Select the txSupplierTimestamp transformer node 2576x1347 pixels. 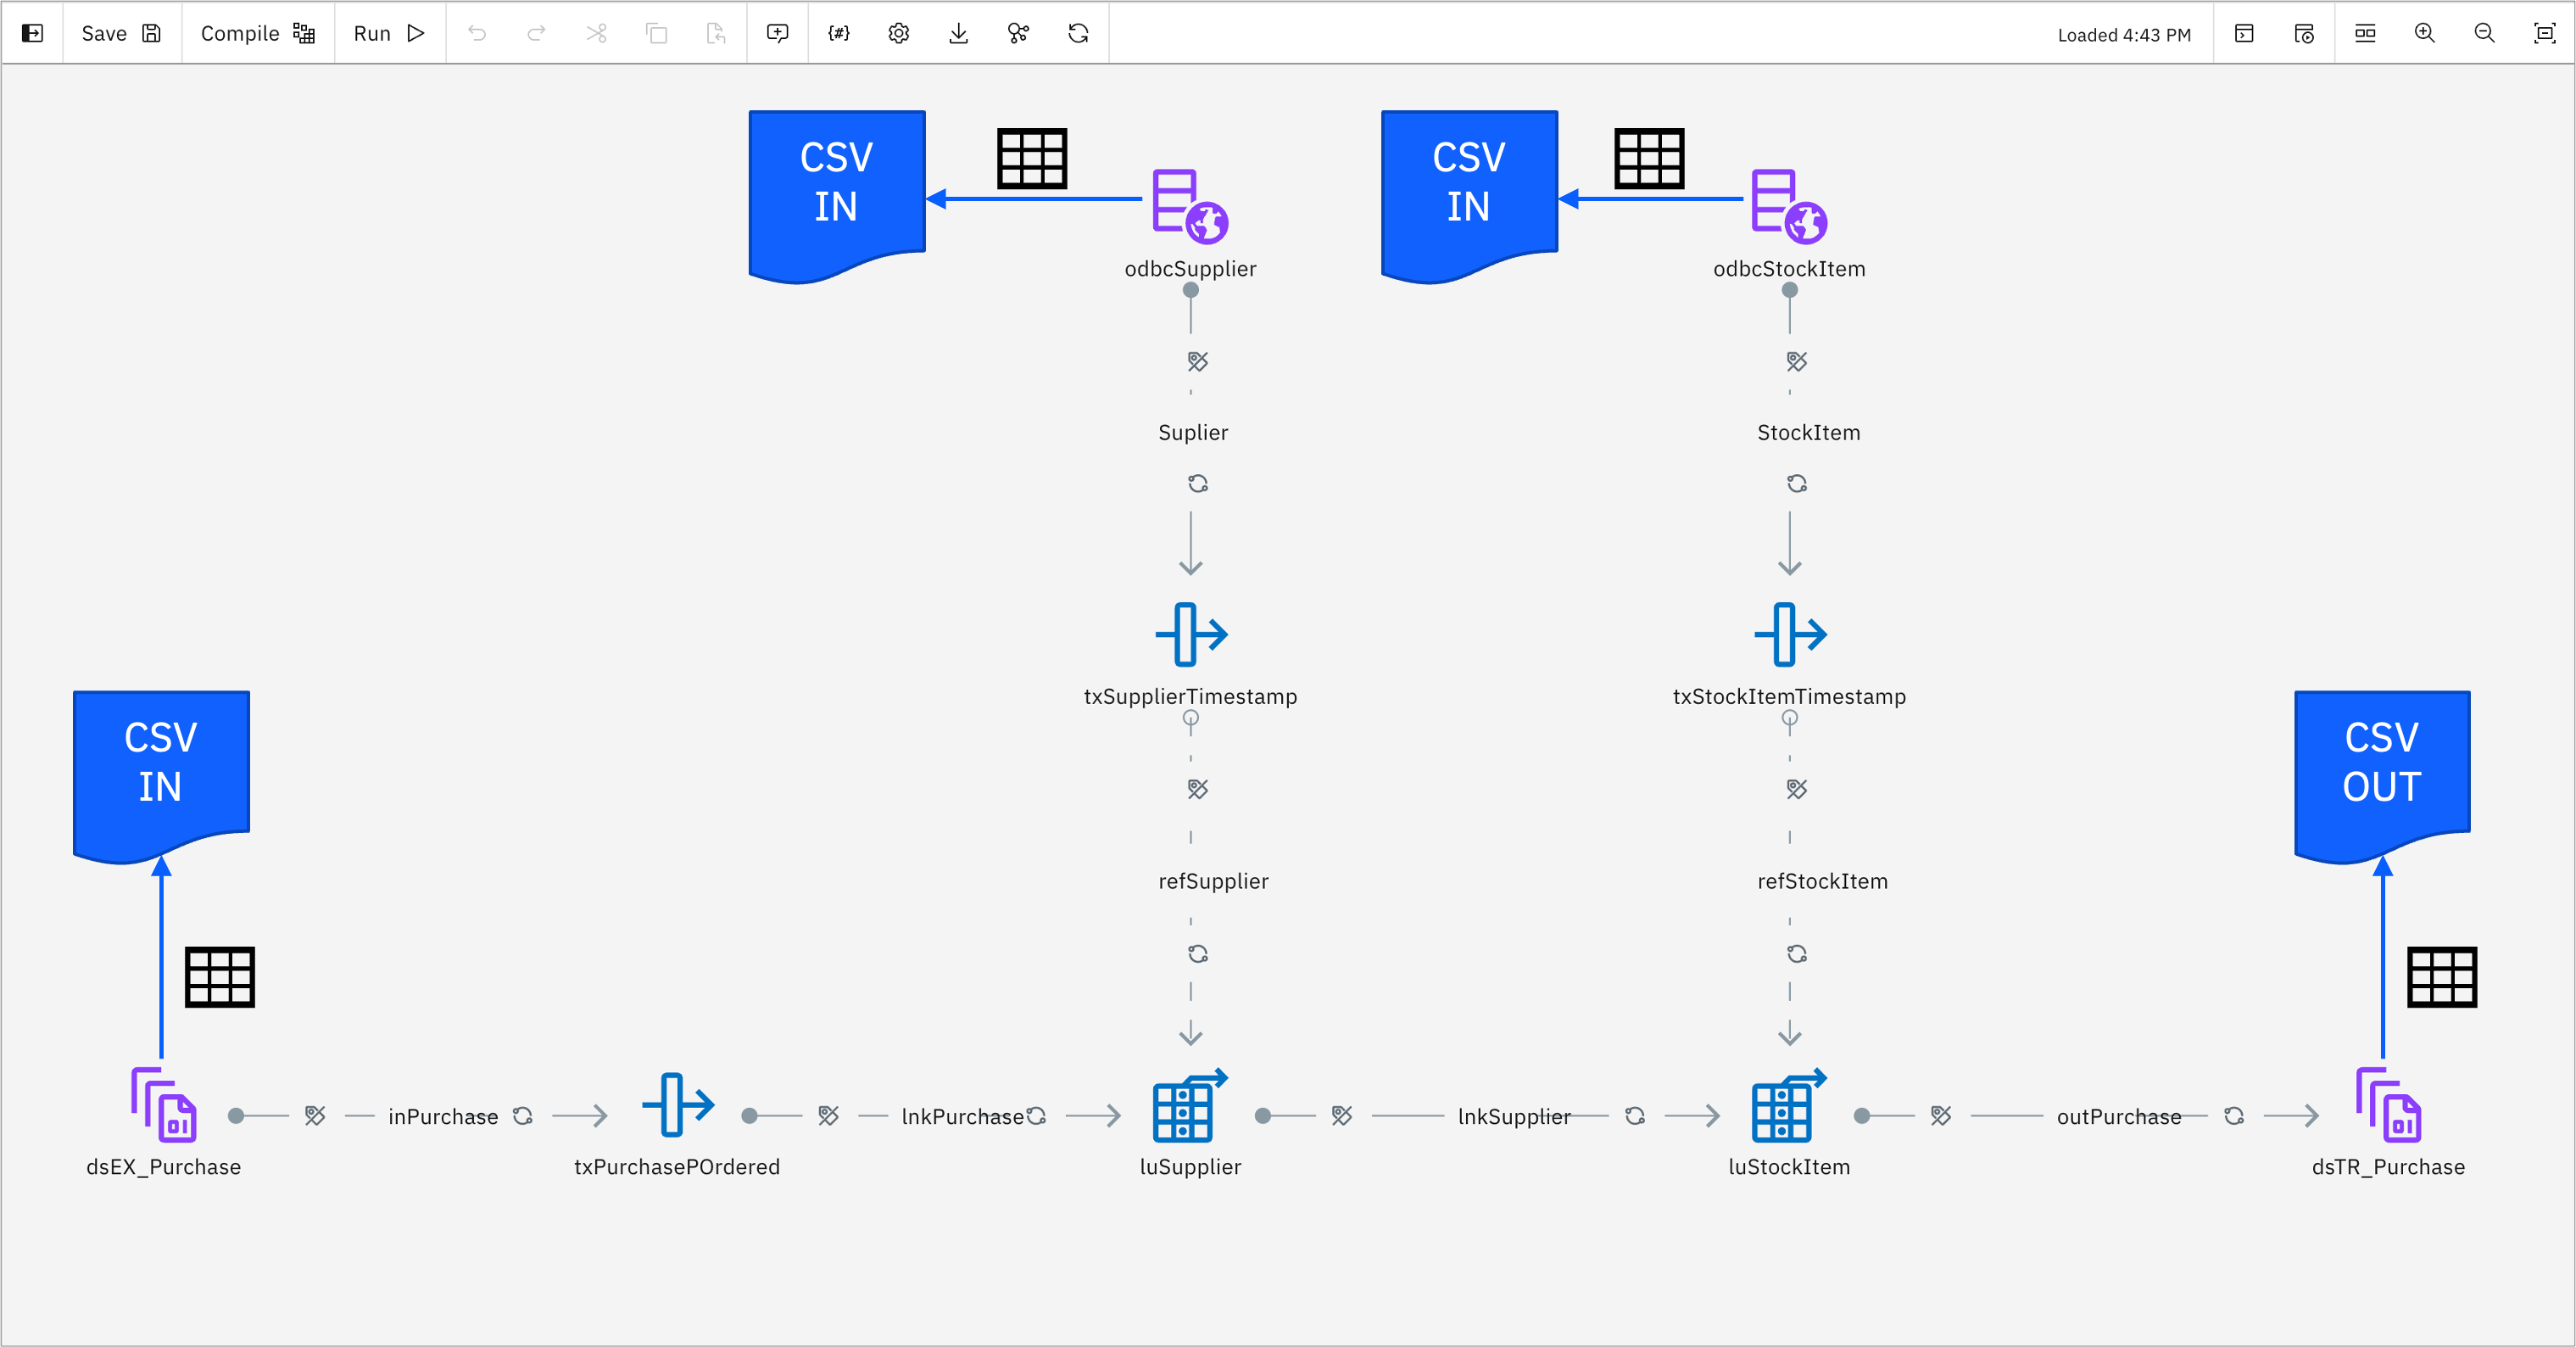tap(1190, 634)
